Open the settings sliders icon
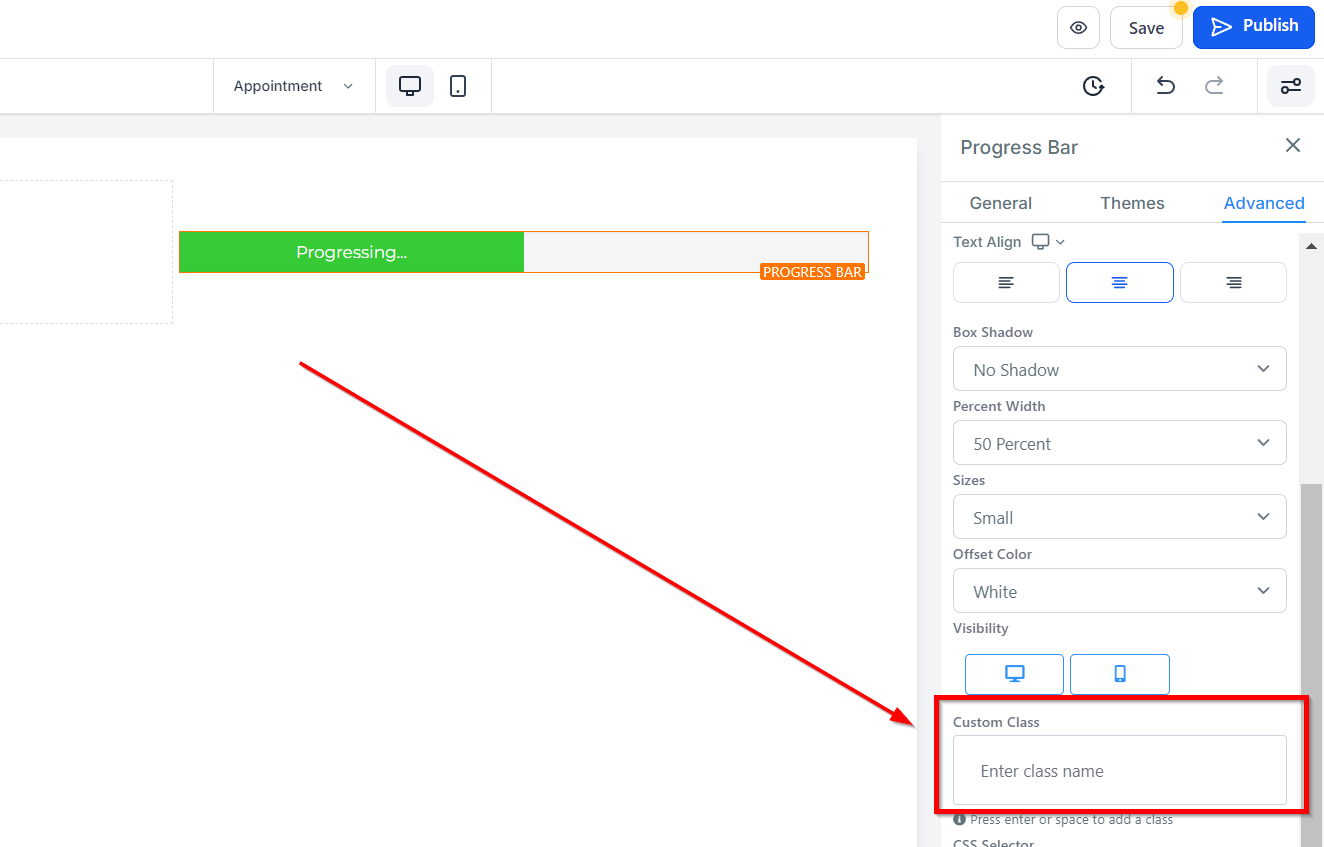 point(1291,86)
